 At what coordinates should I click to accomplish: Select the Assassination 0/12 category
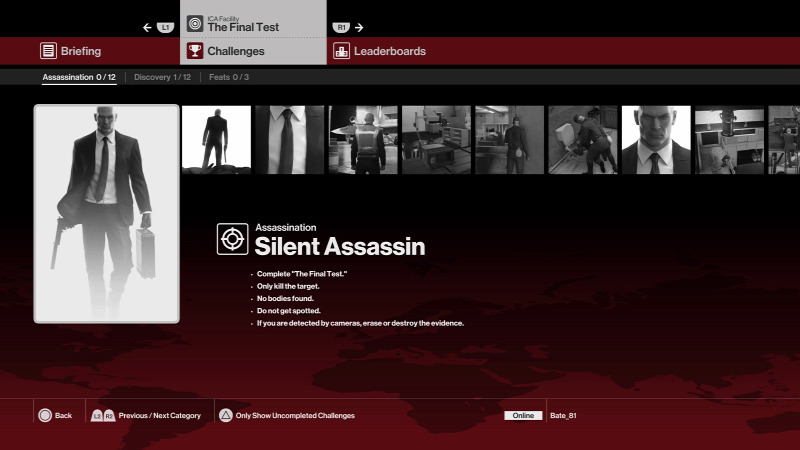click(x=79, y=77)
